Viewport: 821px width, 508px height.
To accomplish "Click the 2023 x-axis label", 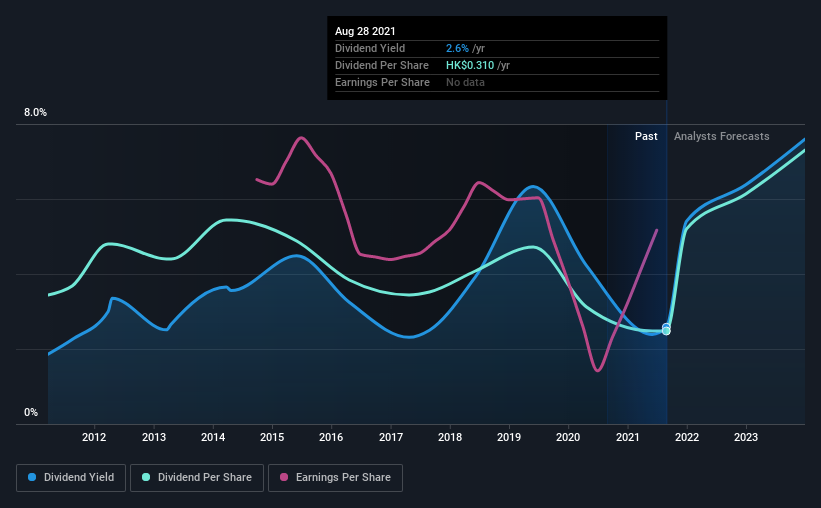I will click(x=746, y=437).
